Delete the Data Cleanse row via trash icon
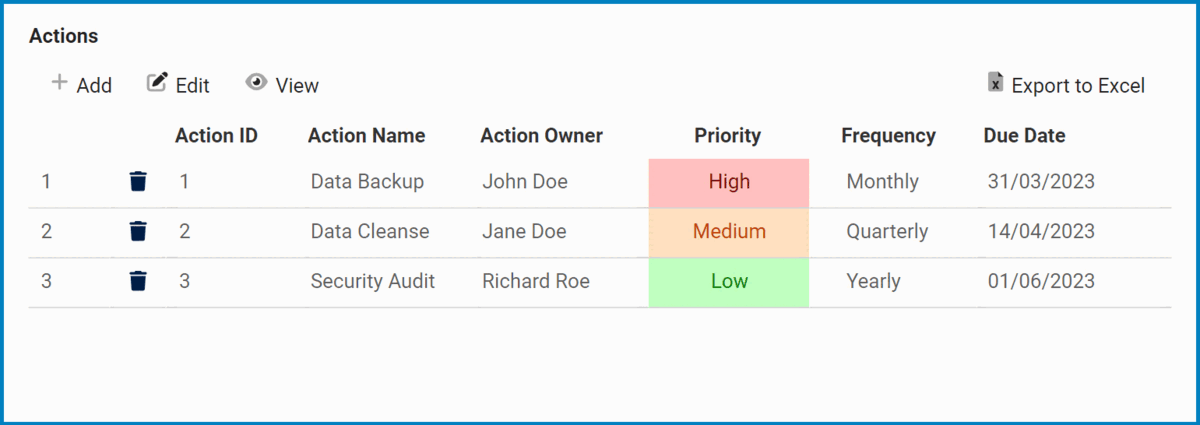 point(138,231)
